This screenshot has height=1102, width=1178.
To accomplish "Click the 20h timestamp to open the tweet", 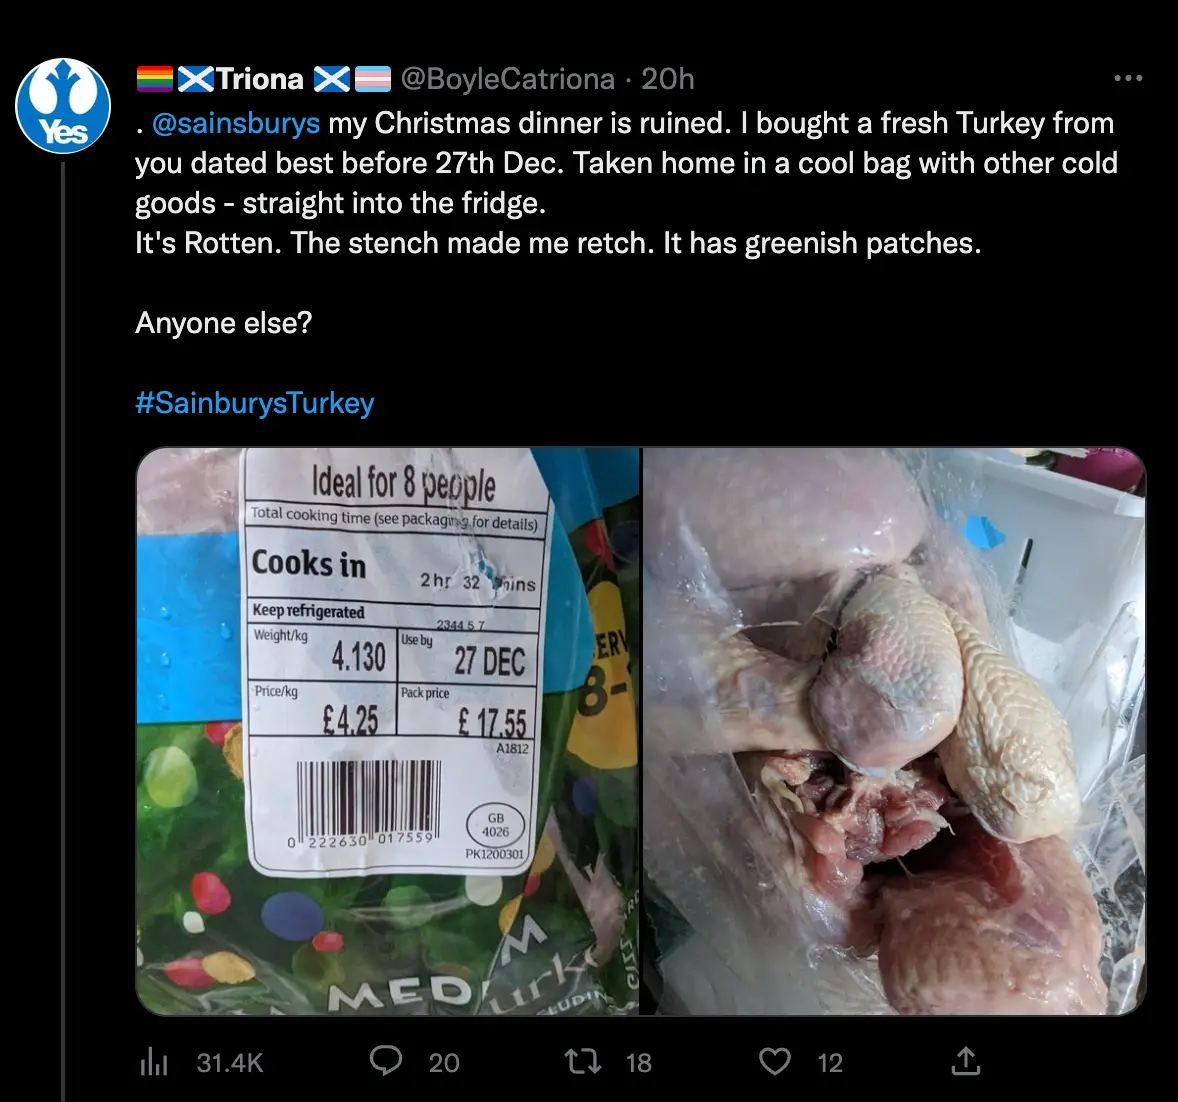I will click(671, 79).
